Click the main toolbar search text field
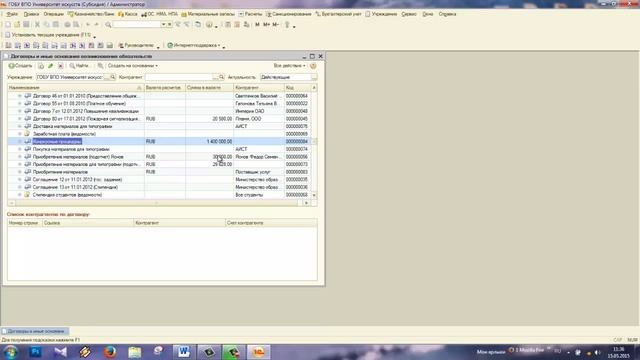 (137, 24)
